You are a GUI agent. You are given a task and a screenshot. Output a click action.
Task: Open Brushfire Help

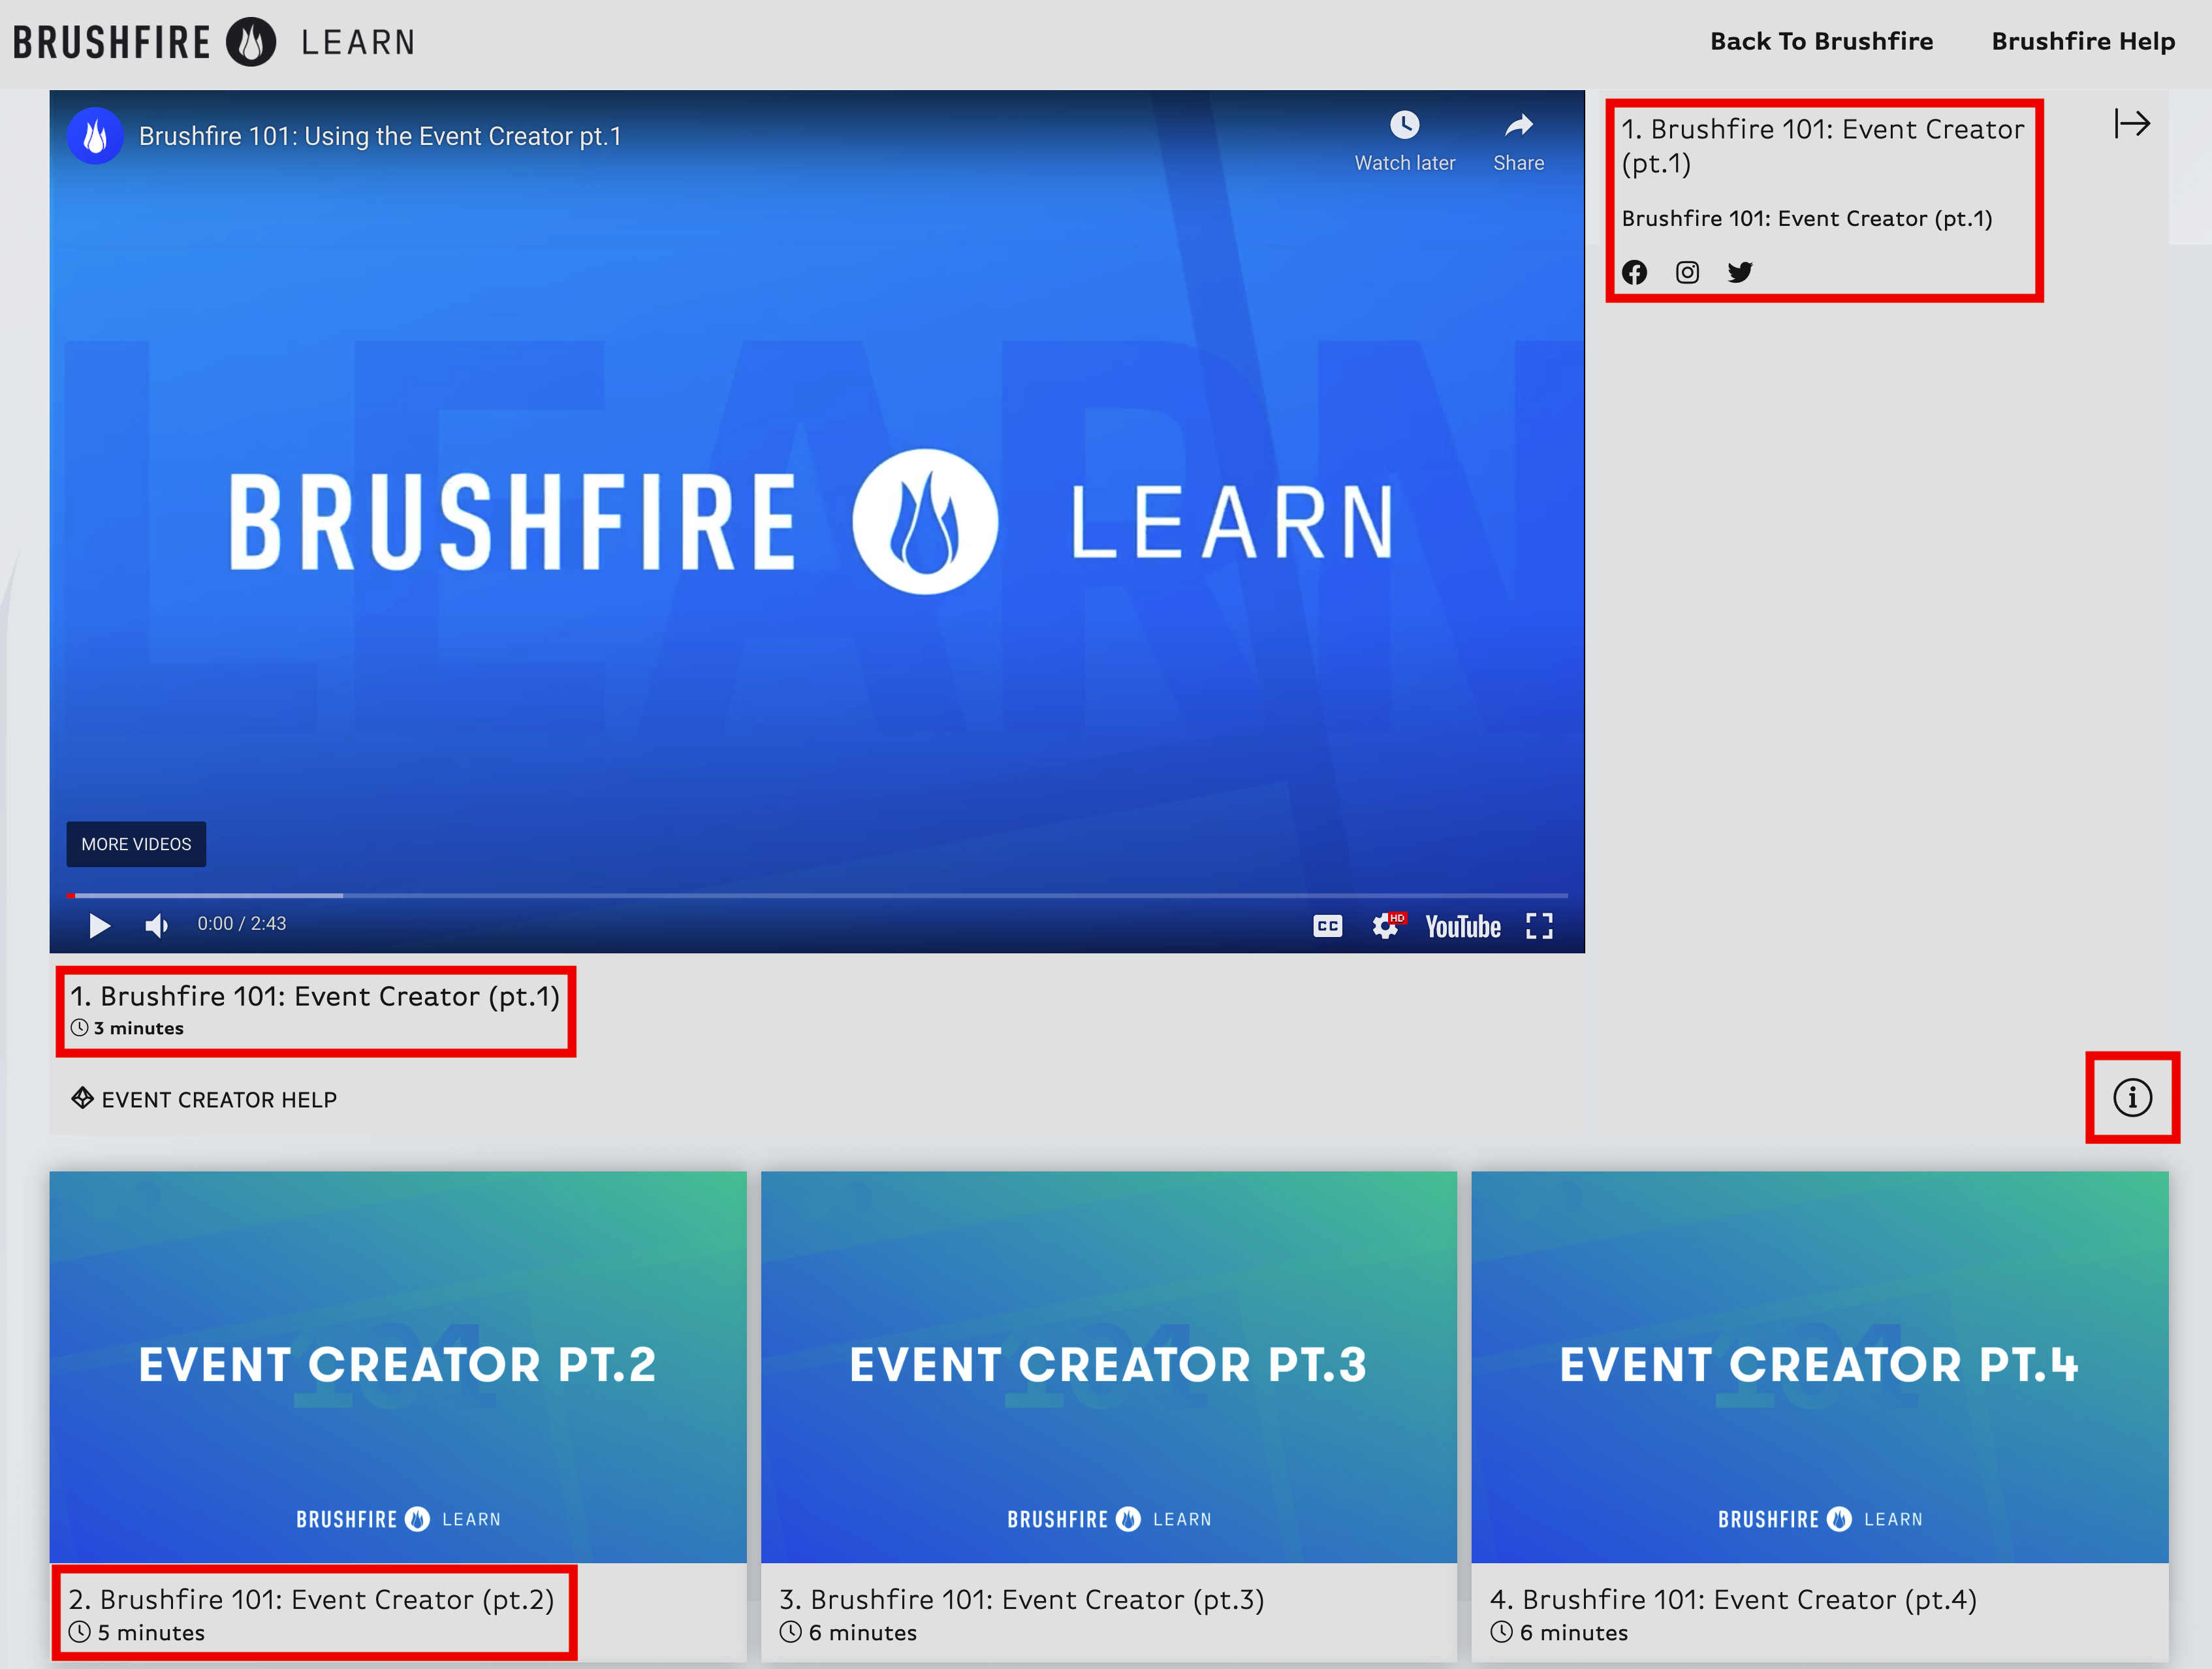[x=2083, y=41]
